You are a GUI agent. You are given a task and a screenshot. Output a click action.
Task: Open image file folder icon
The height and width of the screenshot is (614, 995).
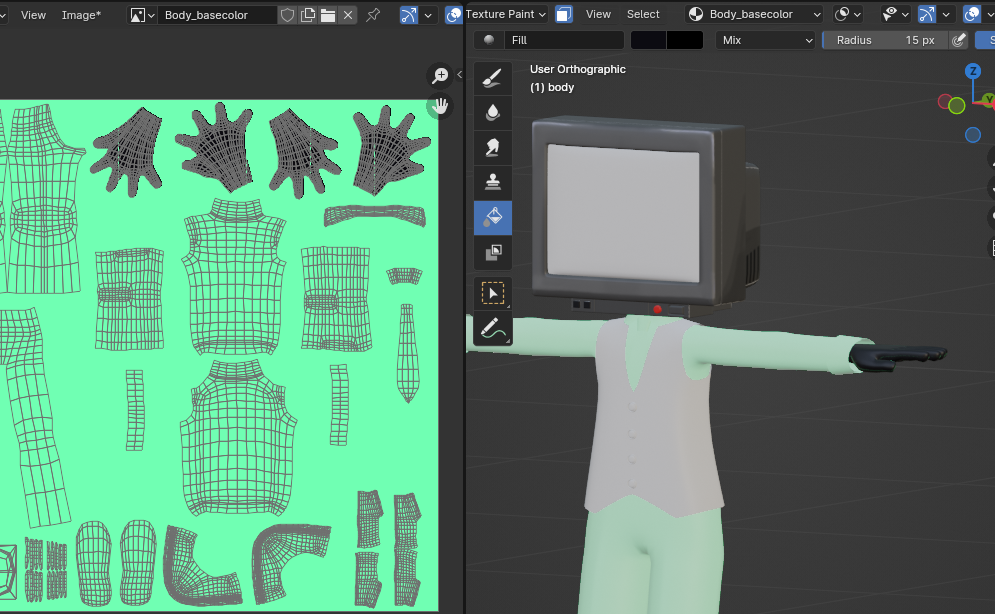328,15
